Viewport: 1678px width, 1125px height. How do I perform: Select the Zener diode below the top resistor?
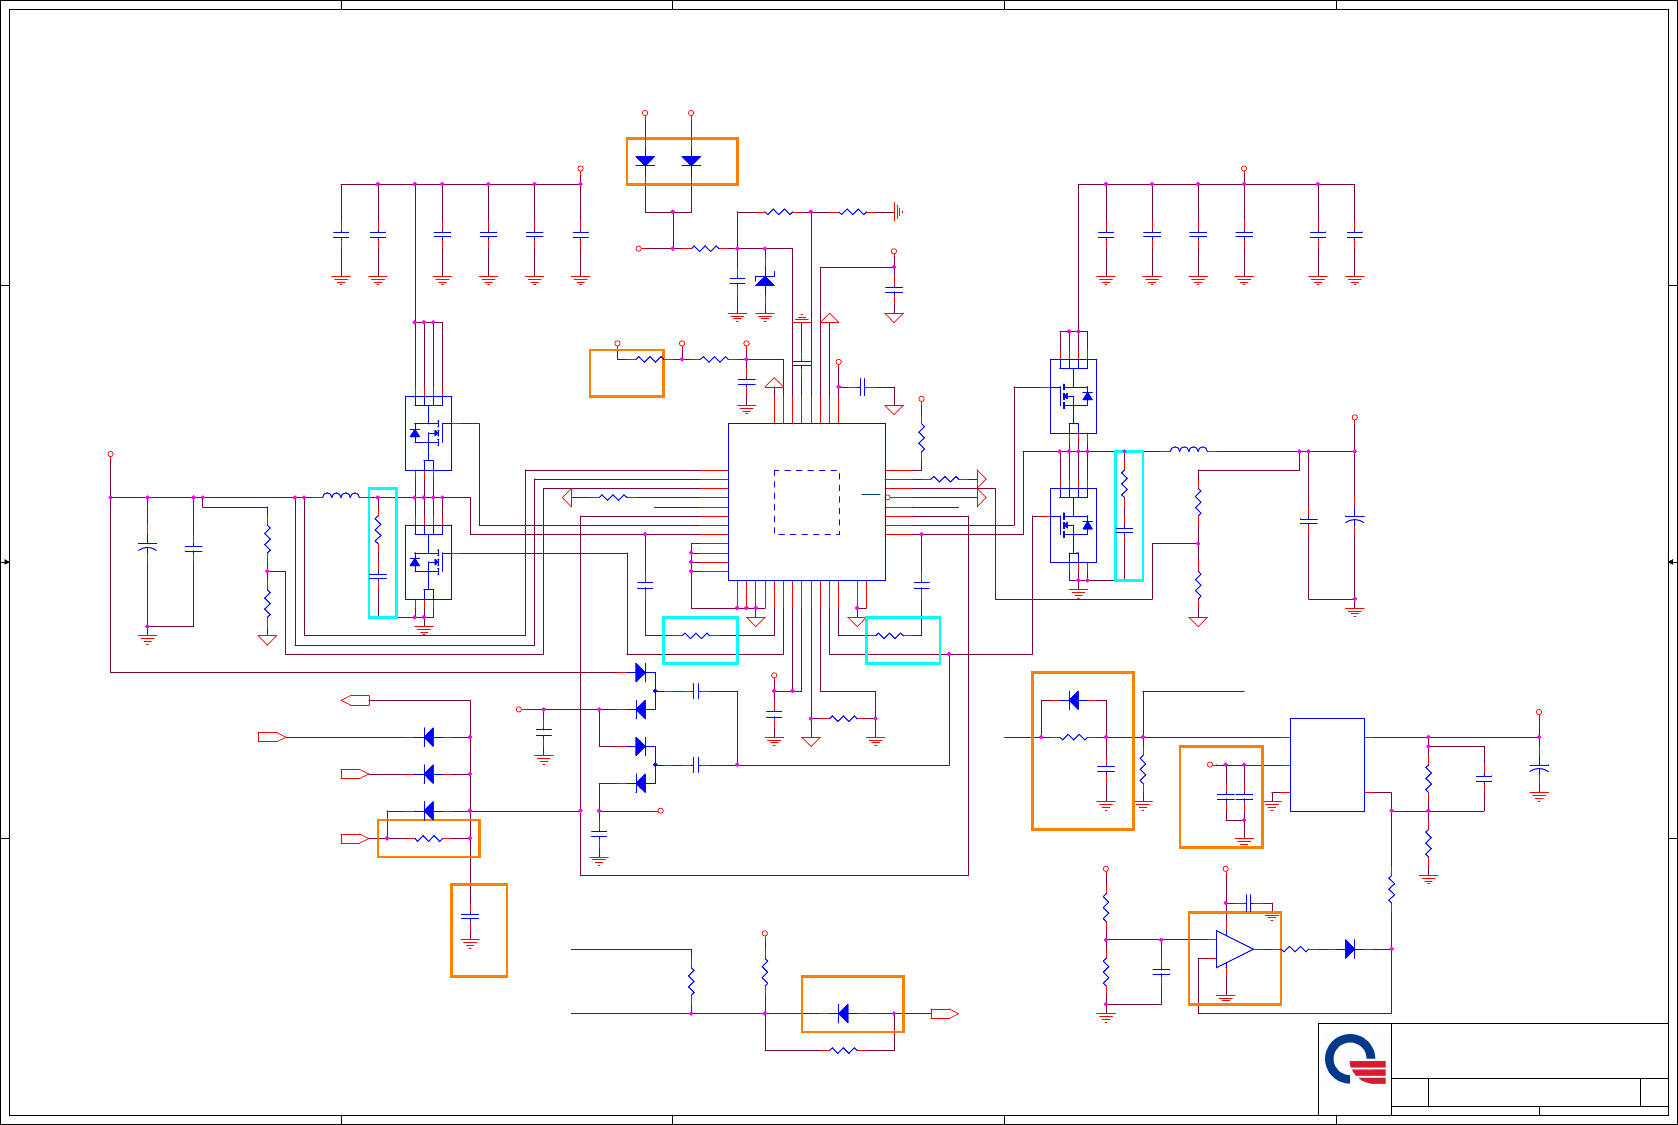[x=765, y=281]
